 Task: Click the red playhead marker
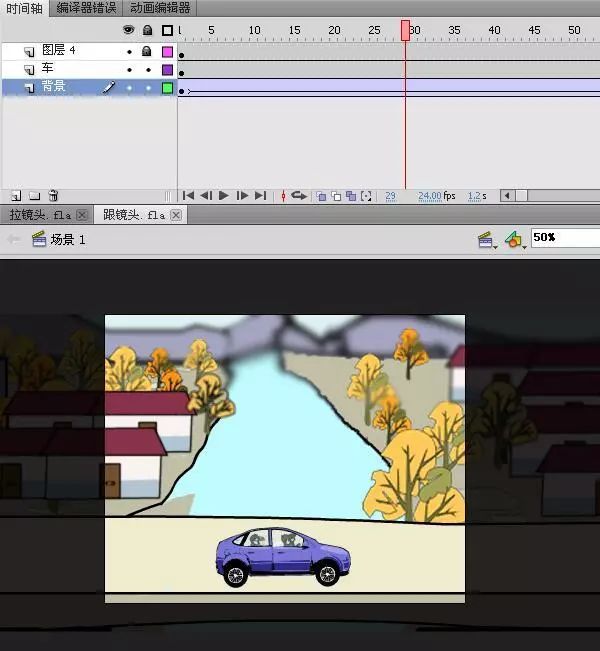[405, 30]
